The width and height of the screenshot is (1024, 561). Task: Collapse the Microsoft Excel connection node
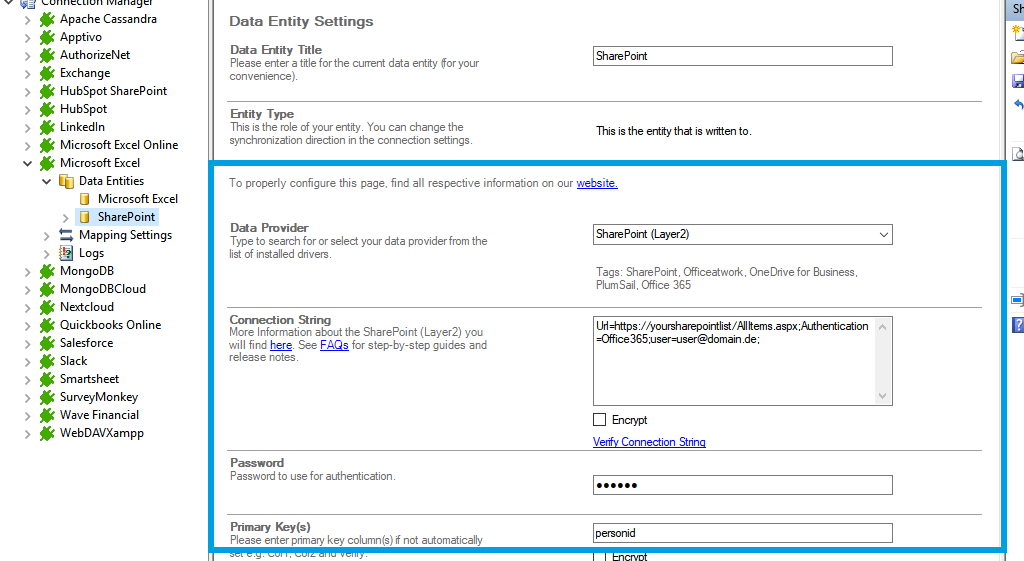tap(28, 163)
